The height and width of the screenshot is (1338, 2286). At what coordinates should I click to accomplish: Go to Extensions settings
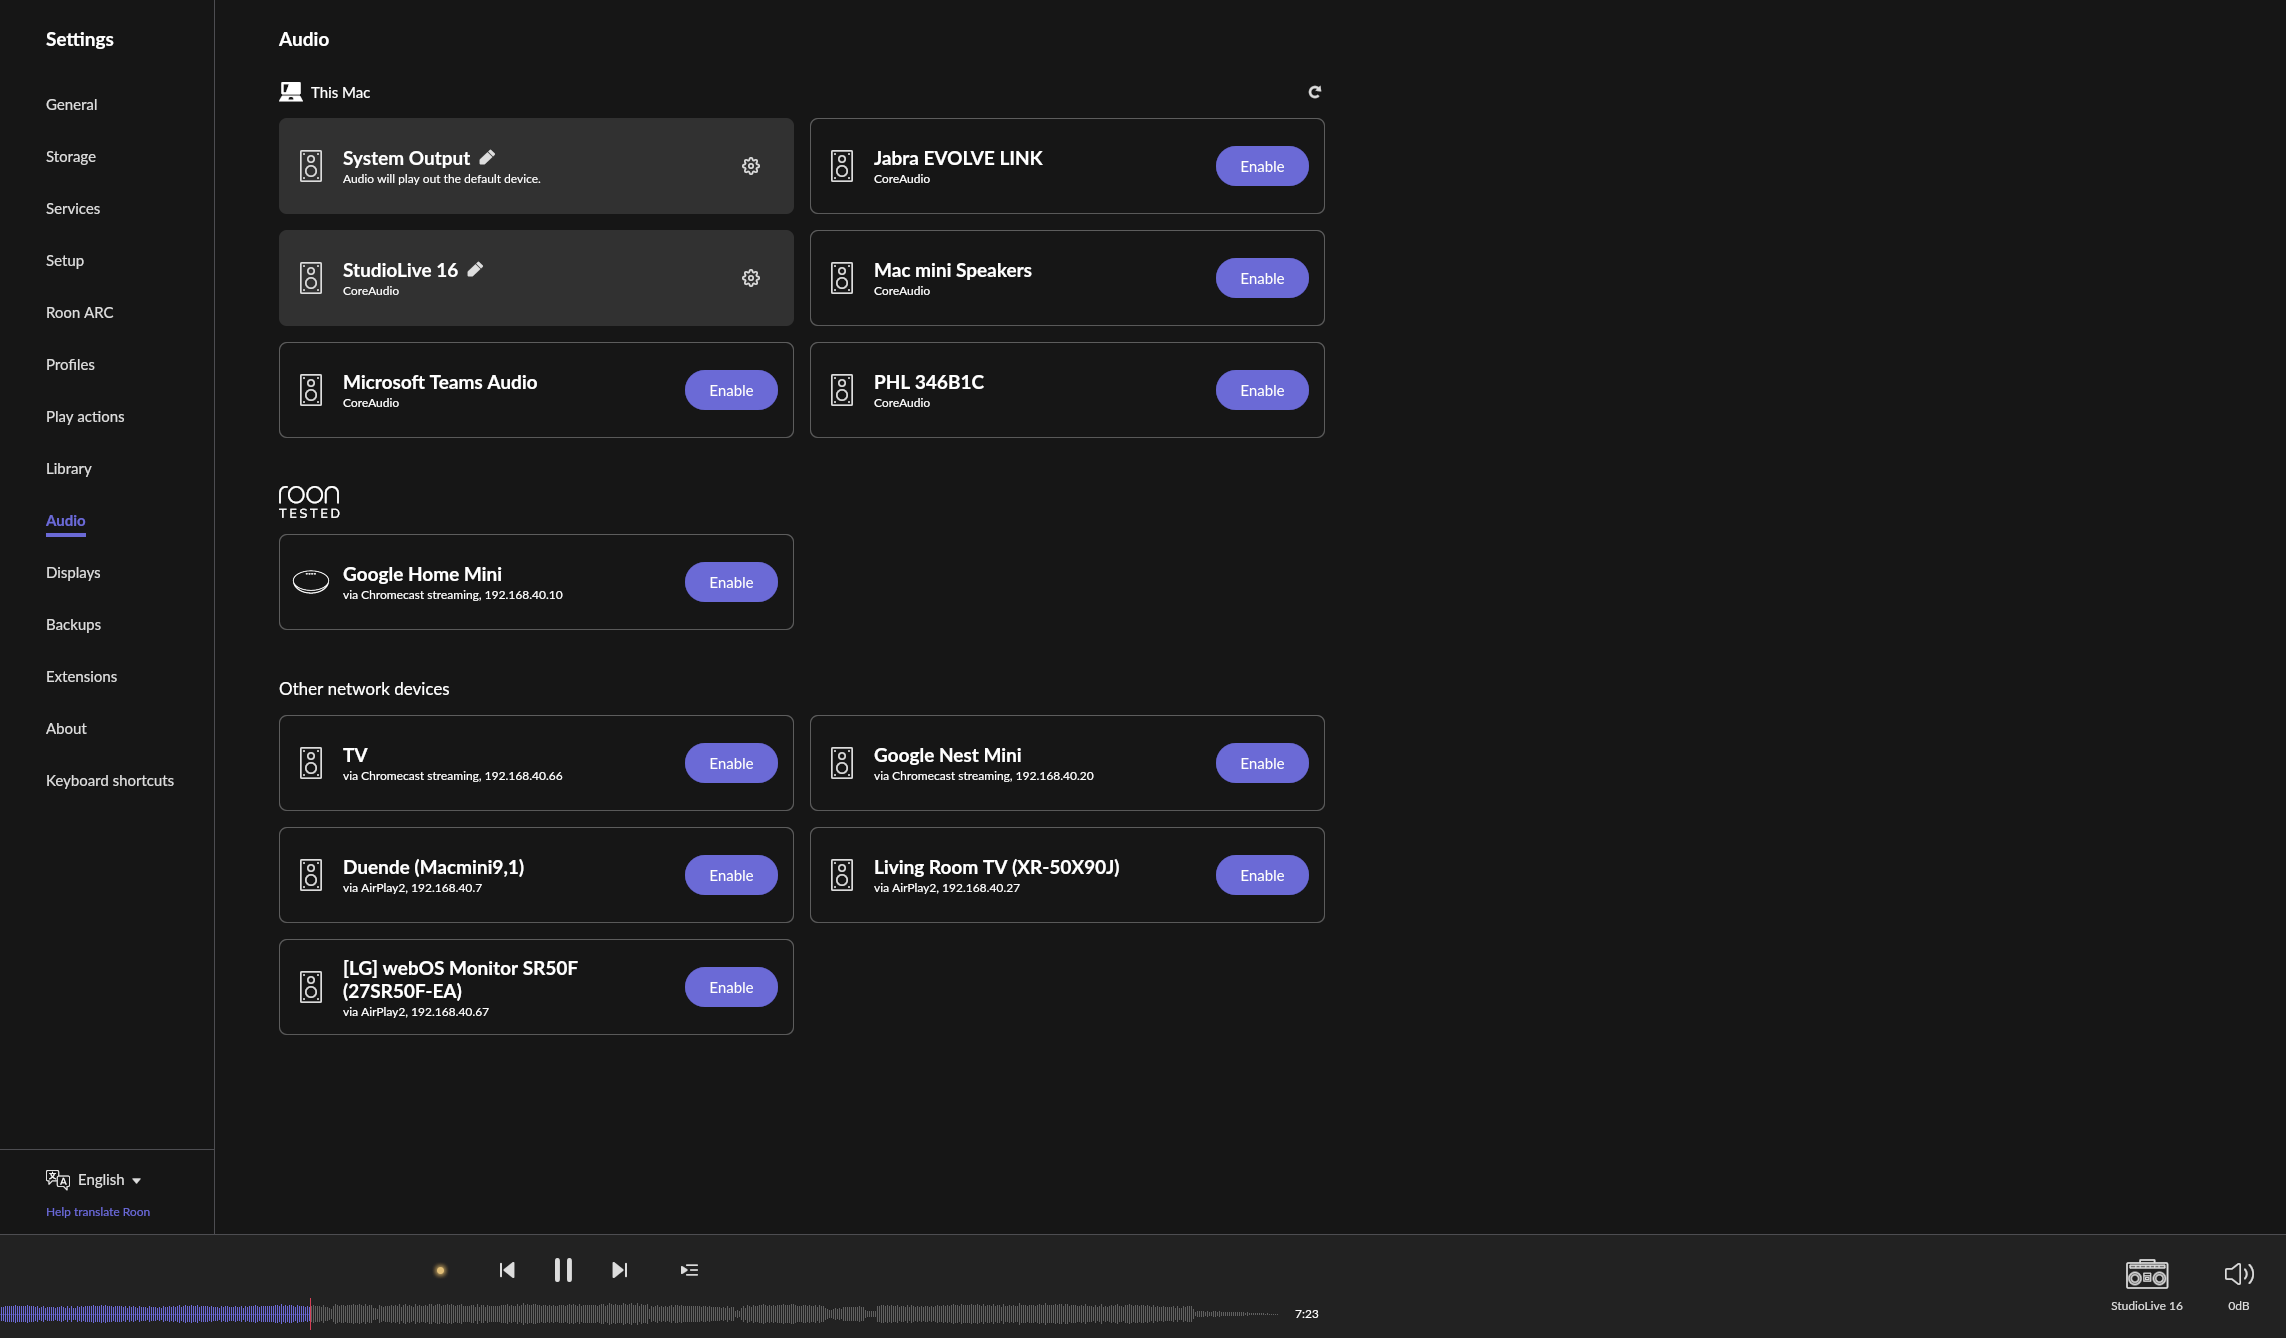82,677
